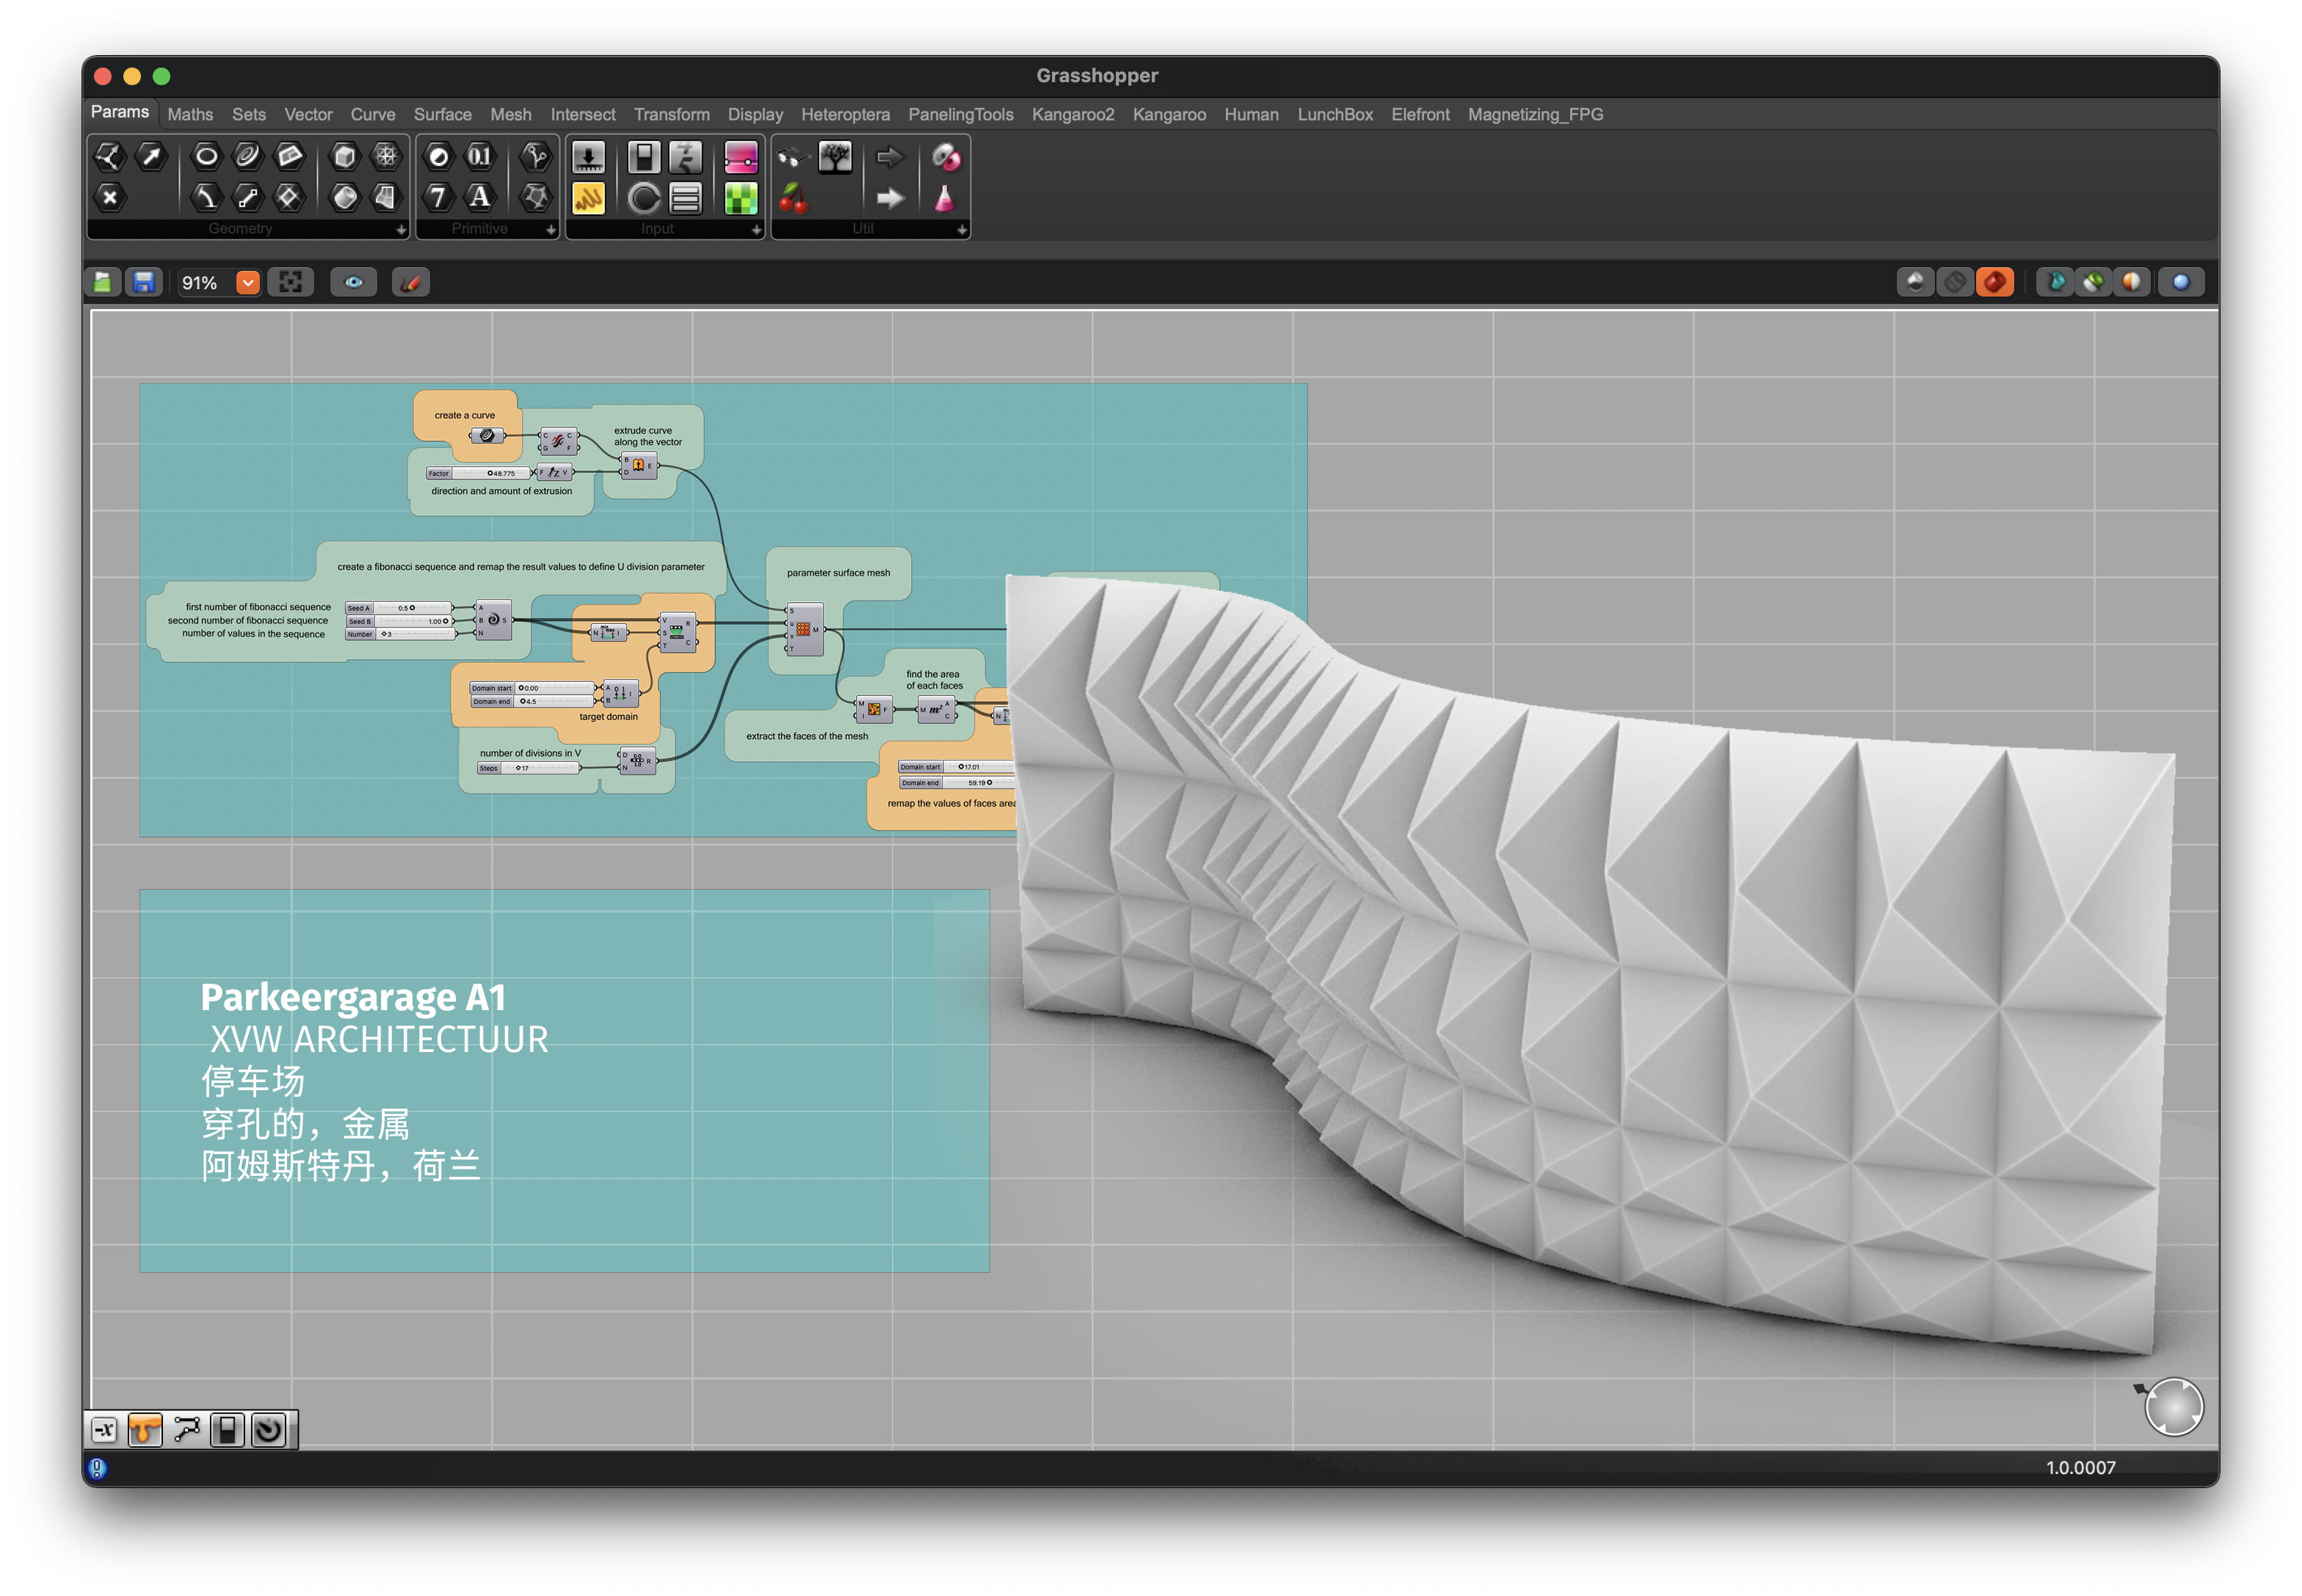Expand the Geometry panel group
Image resolution: width=2302 pixels, height=1596 pixels.
(401, 229)
